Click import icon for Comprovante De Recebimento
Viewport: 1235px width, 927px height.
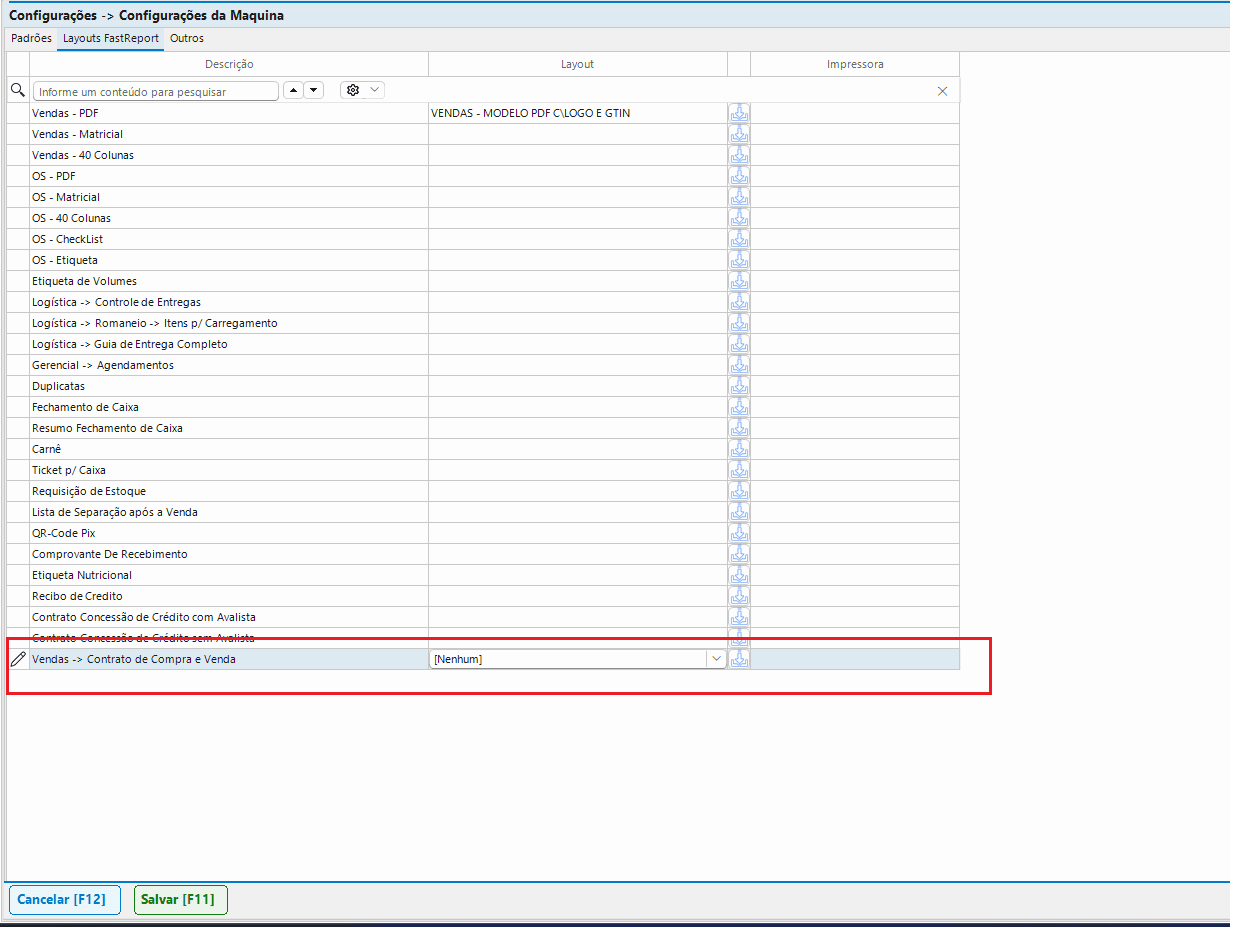pyautogui.click(x=739, y=554)
